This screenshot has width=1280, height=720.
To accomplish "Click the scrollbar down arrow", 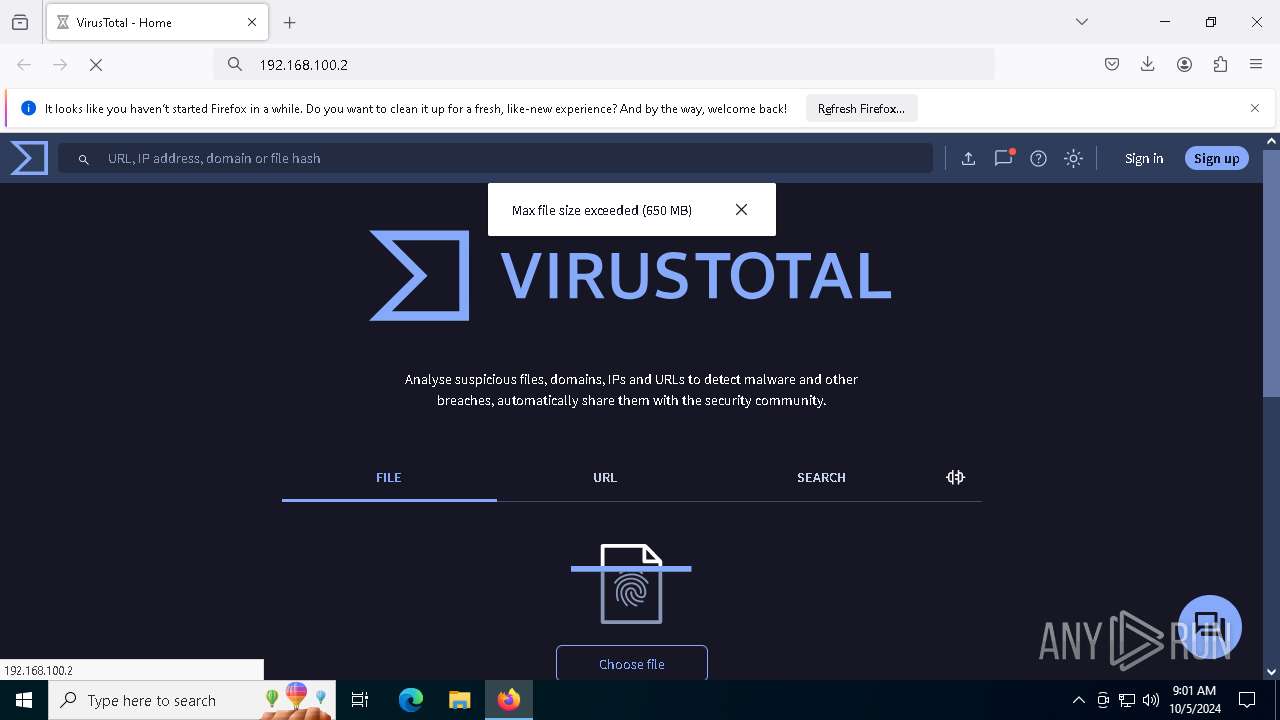I will (1271, 672).
